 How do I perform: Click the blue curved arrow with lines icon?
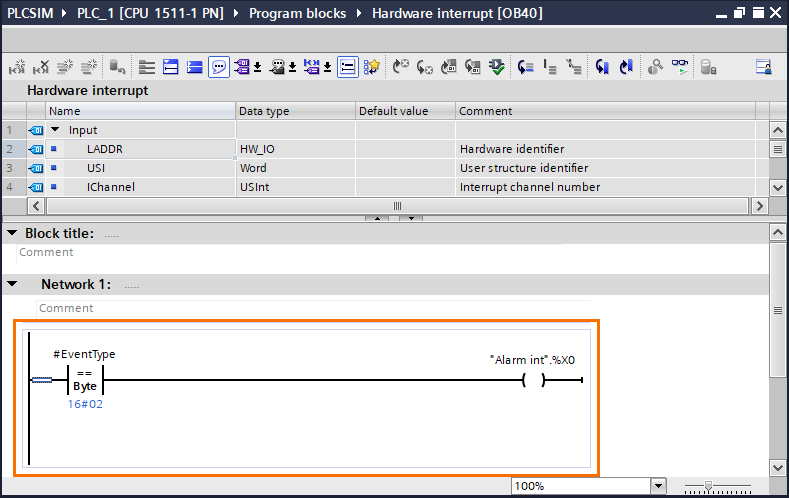click(525, 67)
